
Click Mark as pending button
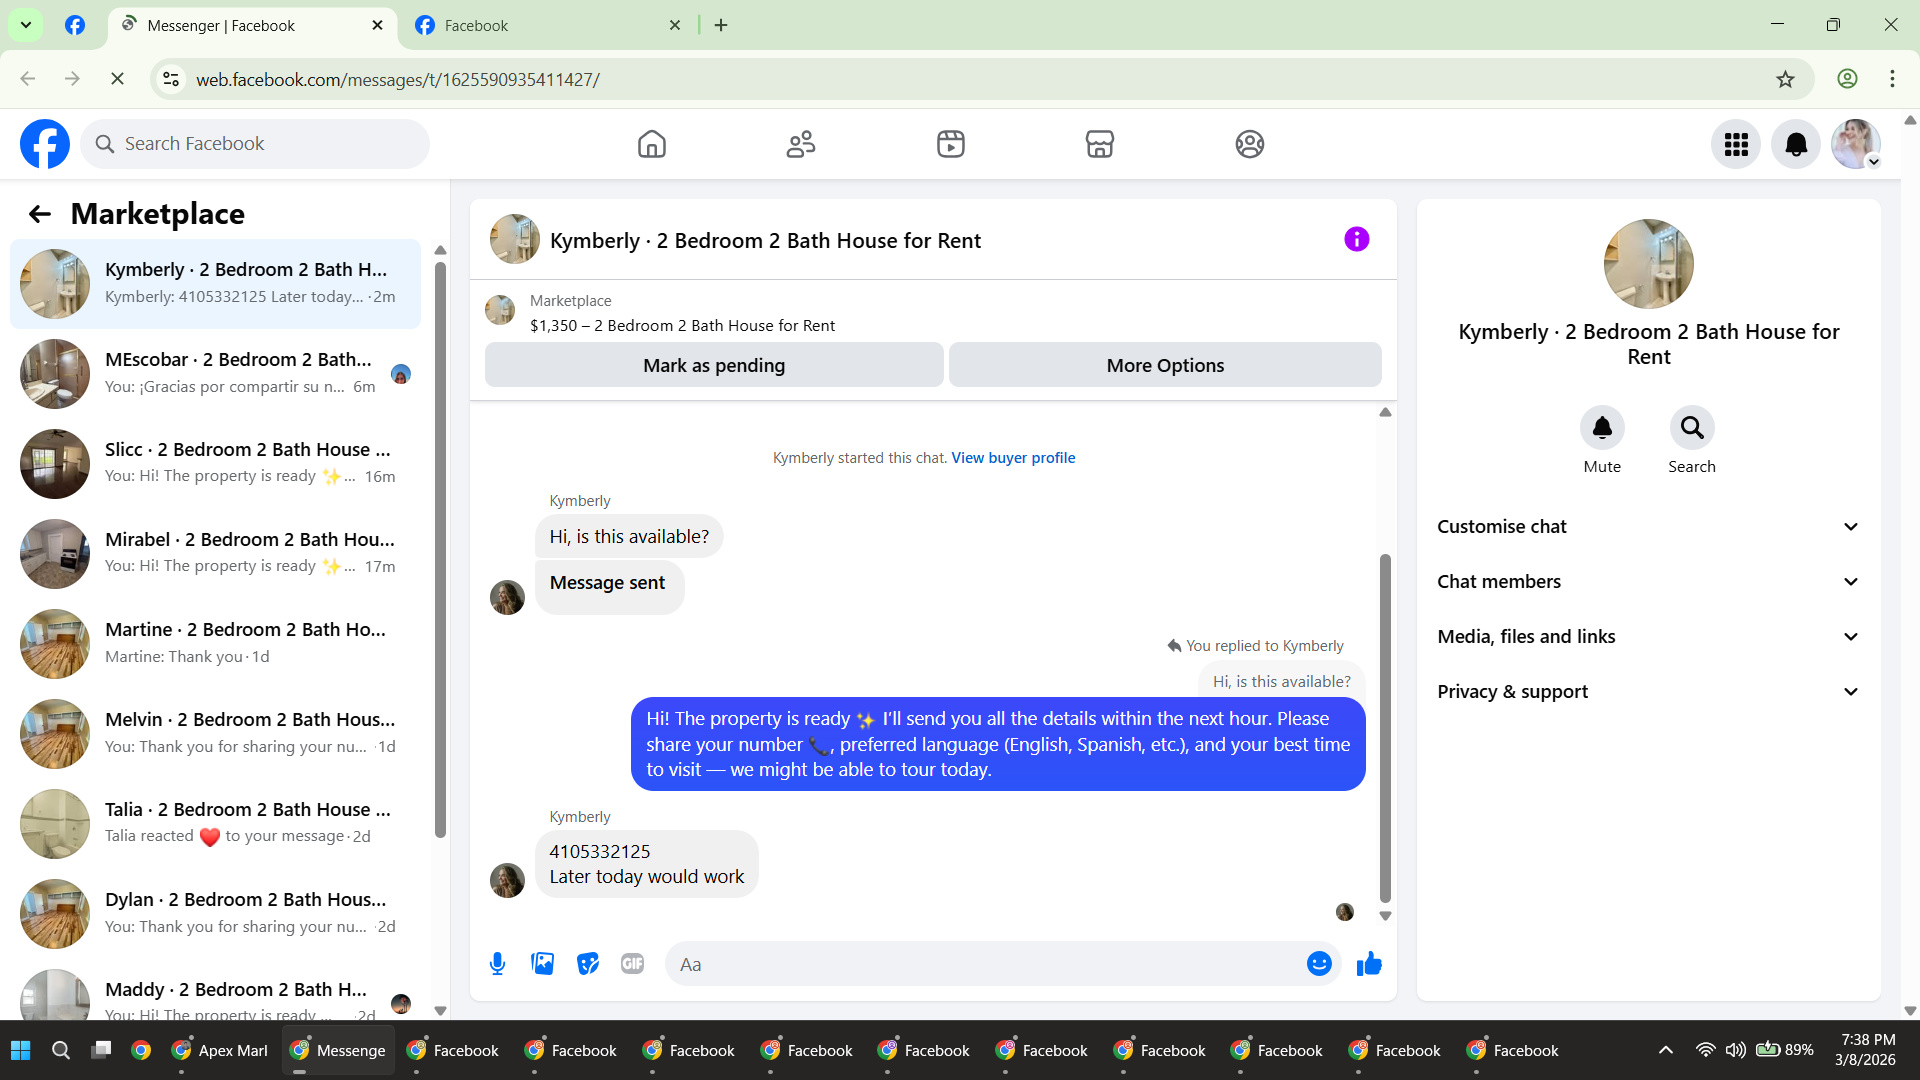[x=714, y=366]
